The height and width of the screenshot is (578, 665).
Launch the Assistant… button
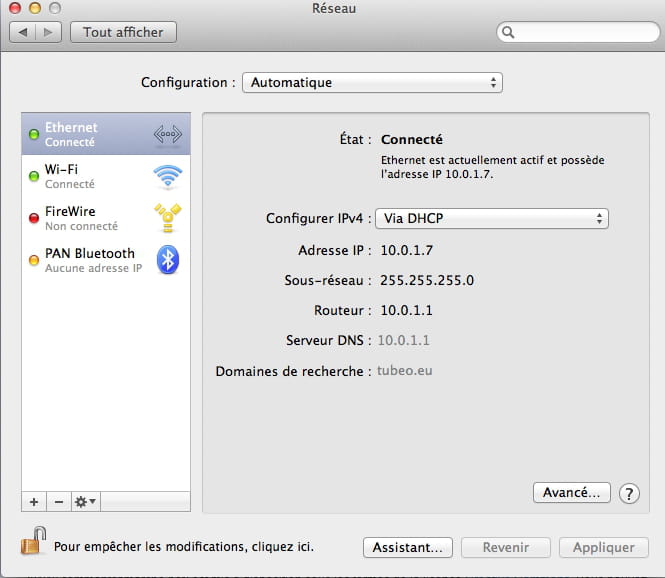click(x=408, y=547)
